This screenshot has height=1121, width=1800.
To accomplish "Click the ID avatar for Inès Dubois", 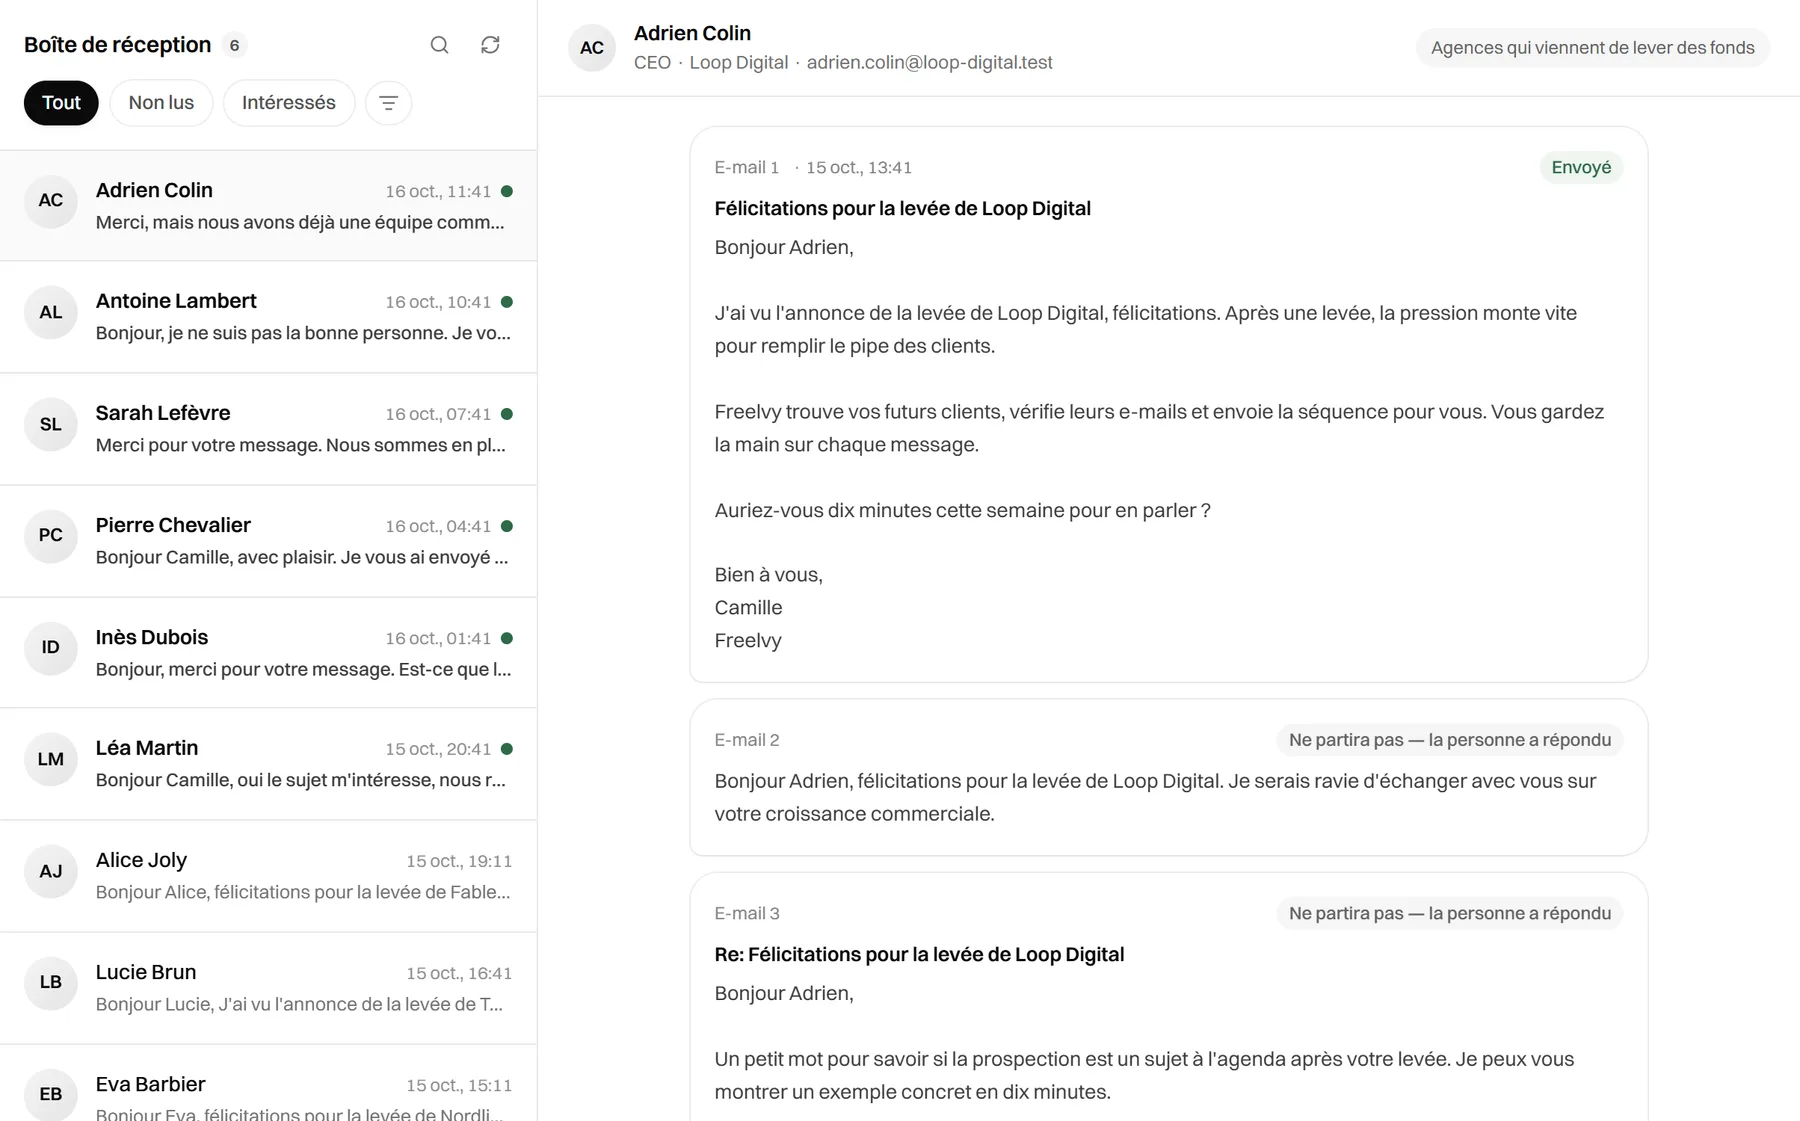I will 51,648.
